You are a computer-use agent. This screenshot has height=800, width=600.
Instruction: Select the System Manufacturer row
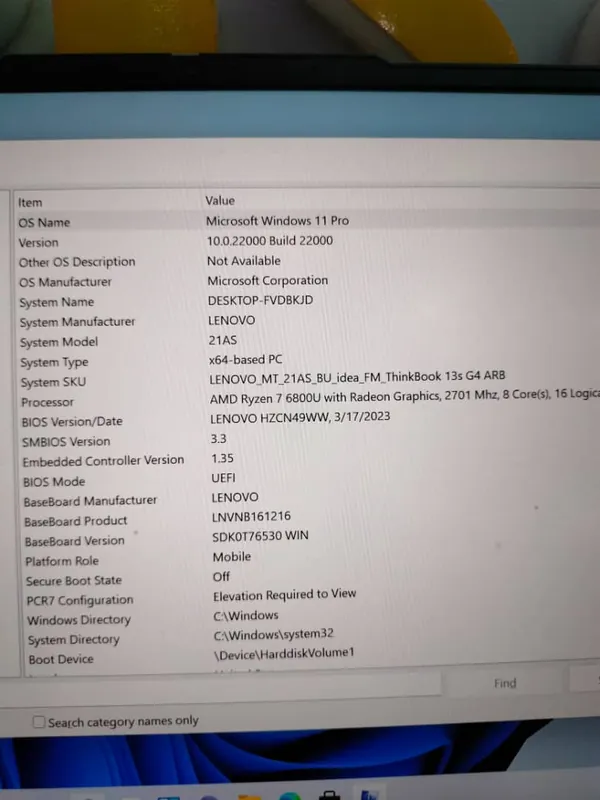pos(77,322)
